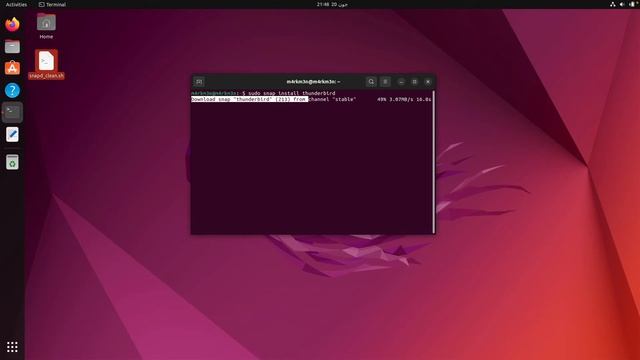Open the Help icon in dock
This screenshot has height=360, width=640.
(x=12, y=90)
